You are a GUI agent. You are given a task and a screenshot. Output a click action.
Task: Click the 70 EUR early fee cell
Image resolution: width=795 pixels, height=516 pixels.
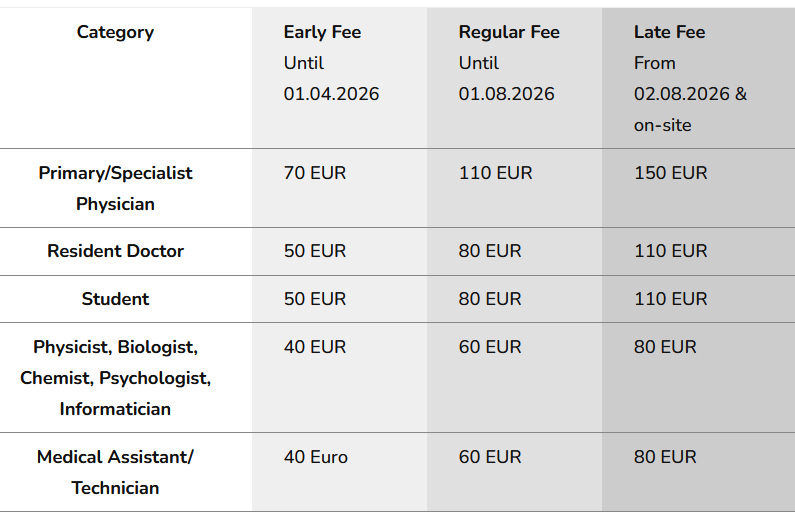click(315, 173)
